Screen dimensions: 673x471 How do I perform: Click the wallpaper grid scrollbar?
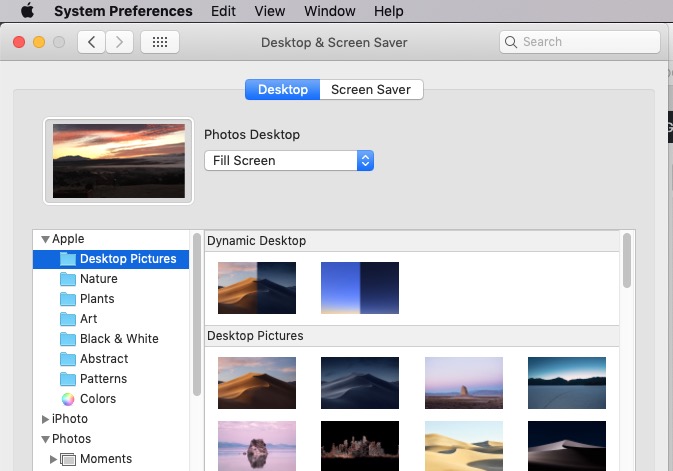[x=627, y=260]
